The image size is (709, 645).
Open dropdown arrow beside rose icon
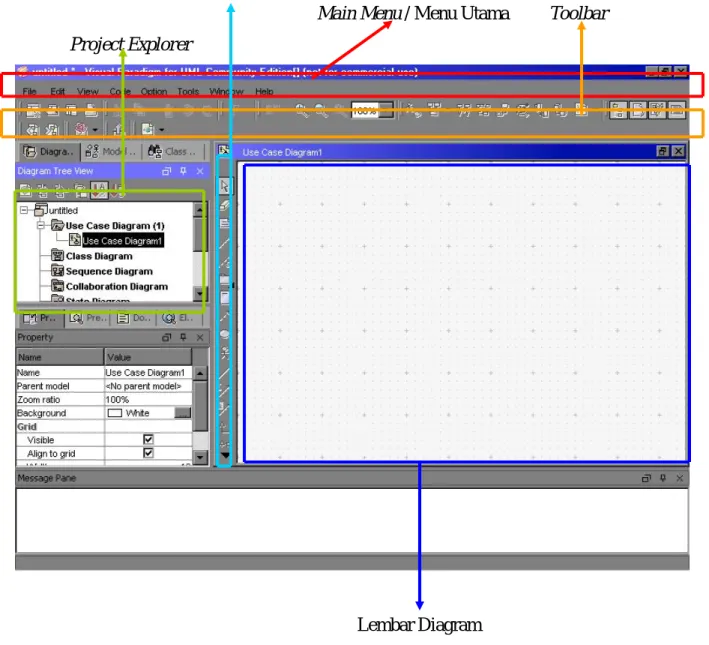[95, 130]
